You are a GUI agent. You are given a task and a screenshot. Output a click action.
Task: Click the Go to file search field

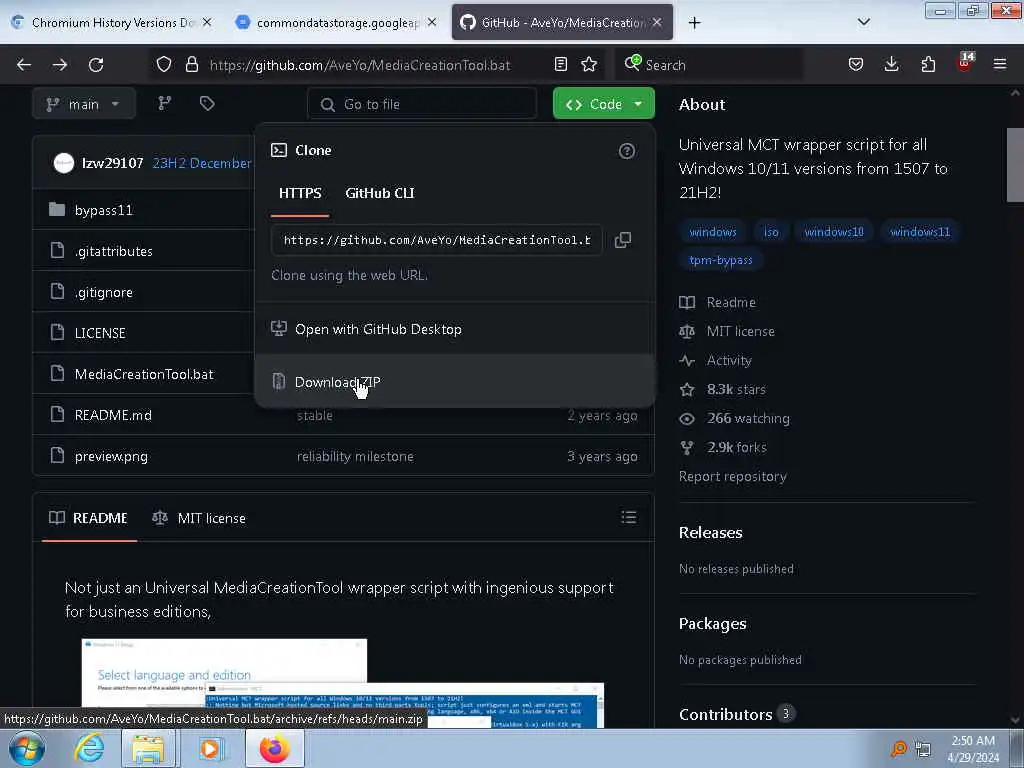422,104
